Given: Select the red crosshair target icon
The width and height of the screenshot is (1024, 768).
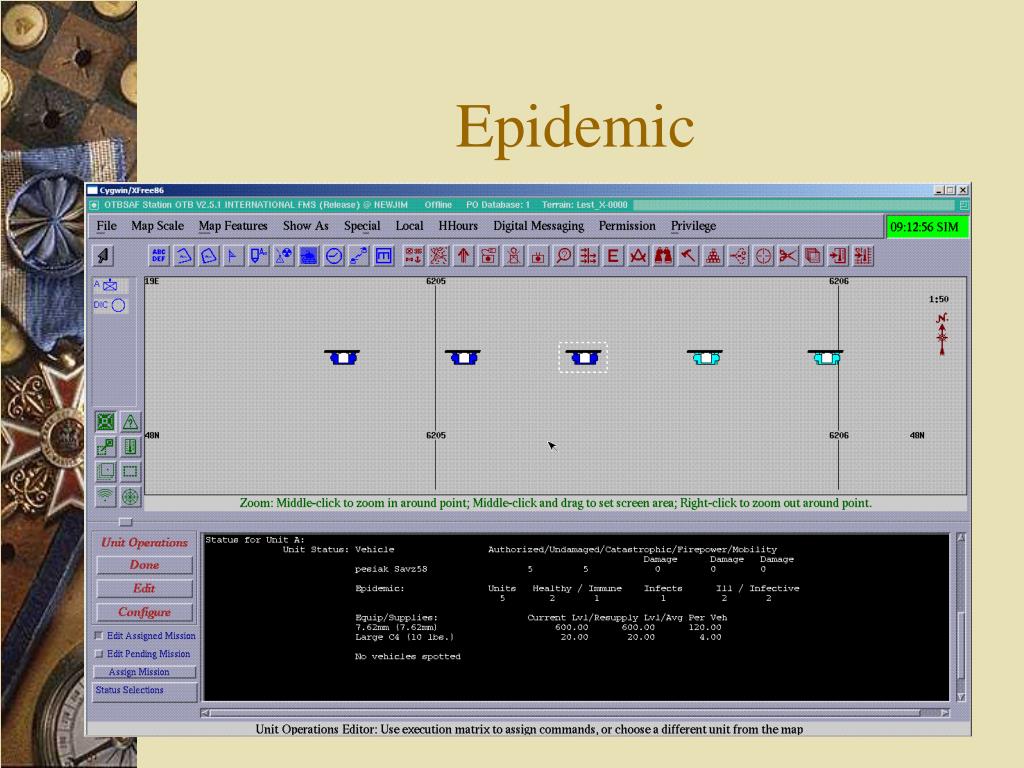Looking at the screenshot, I should coord(763,255).
